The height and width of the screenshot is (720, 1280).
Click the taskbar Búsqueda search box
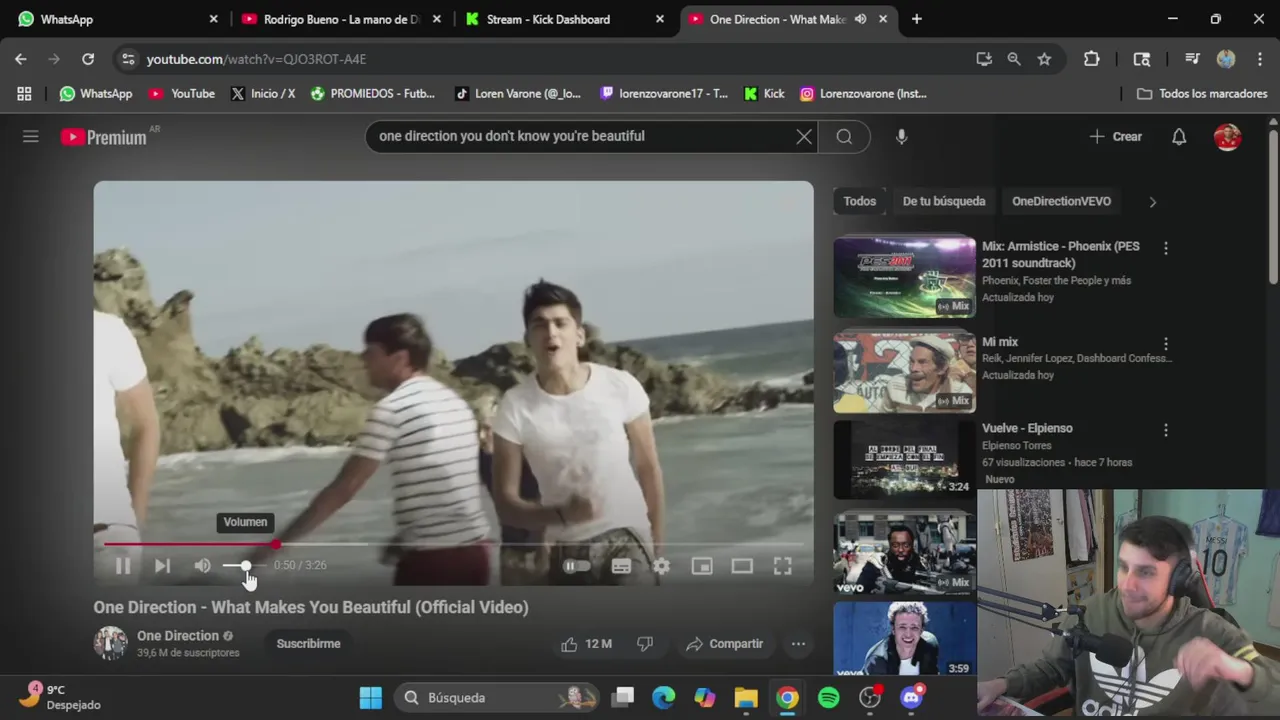[x=497, y=698]
